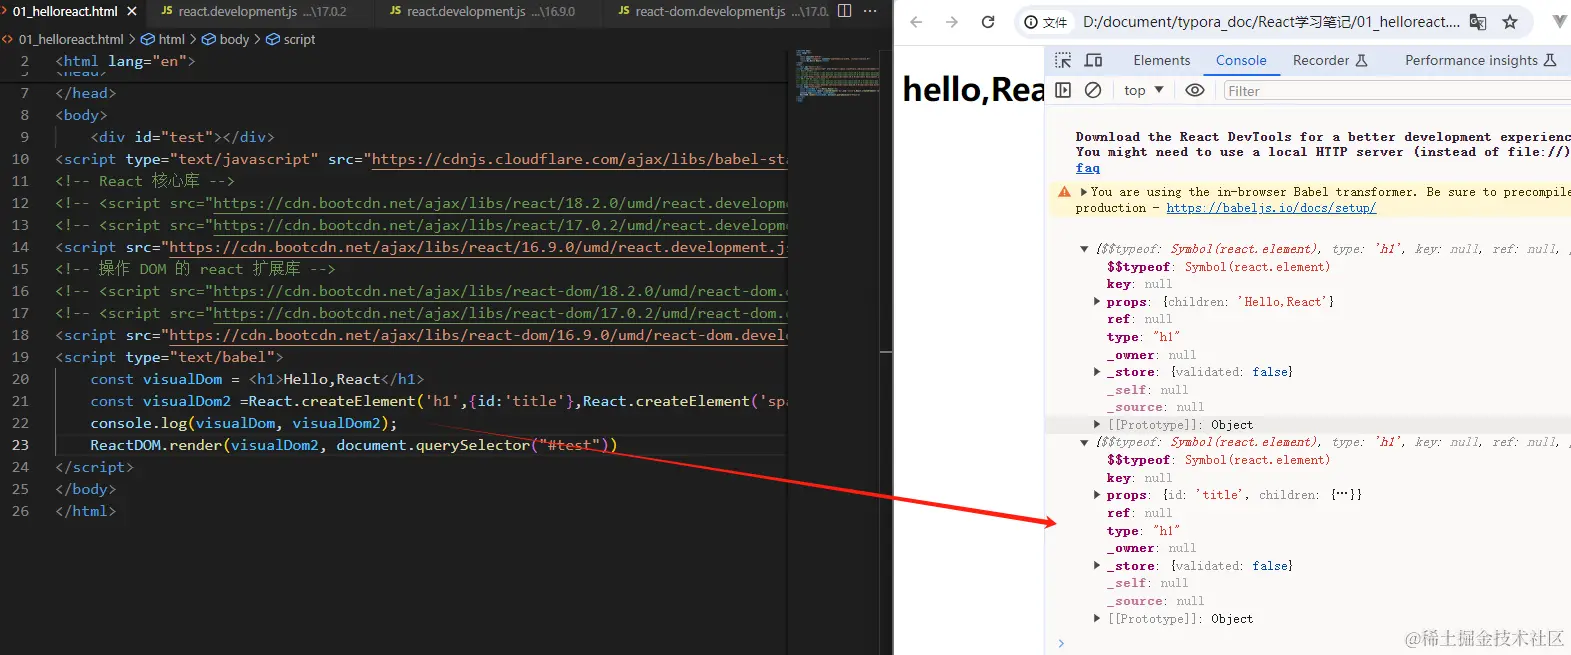
Task: Click line number 23 in the gutter
Action: point(20,445)
